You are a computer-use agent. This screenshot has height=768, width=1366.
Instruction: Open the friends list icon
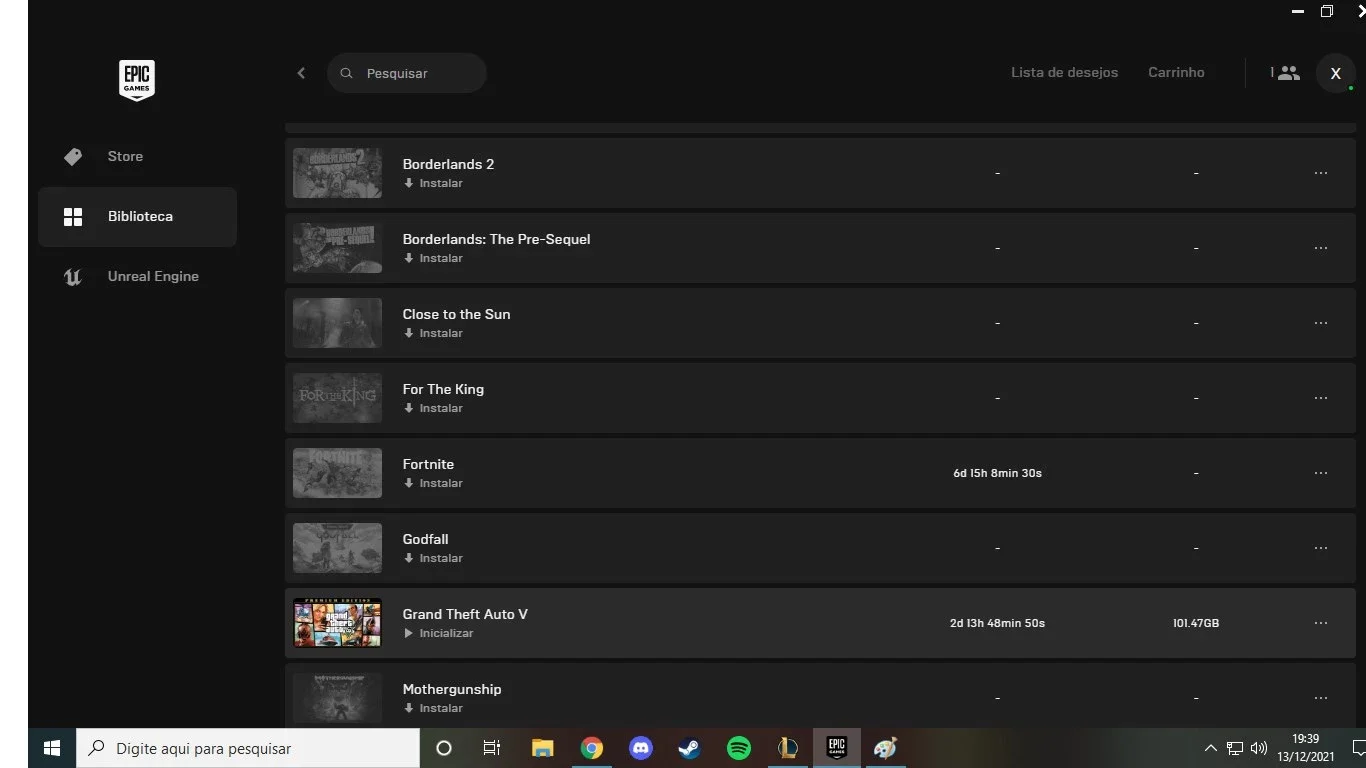pyautogui.click(x=1287, y=73)
